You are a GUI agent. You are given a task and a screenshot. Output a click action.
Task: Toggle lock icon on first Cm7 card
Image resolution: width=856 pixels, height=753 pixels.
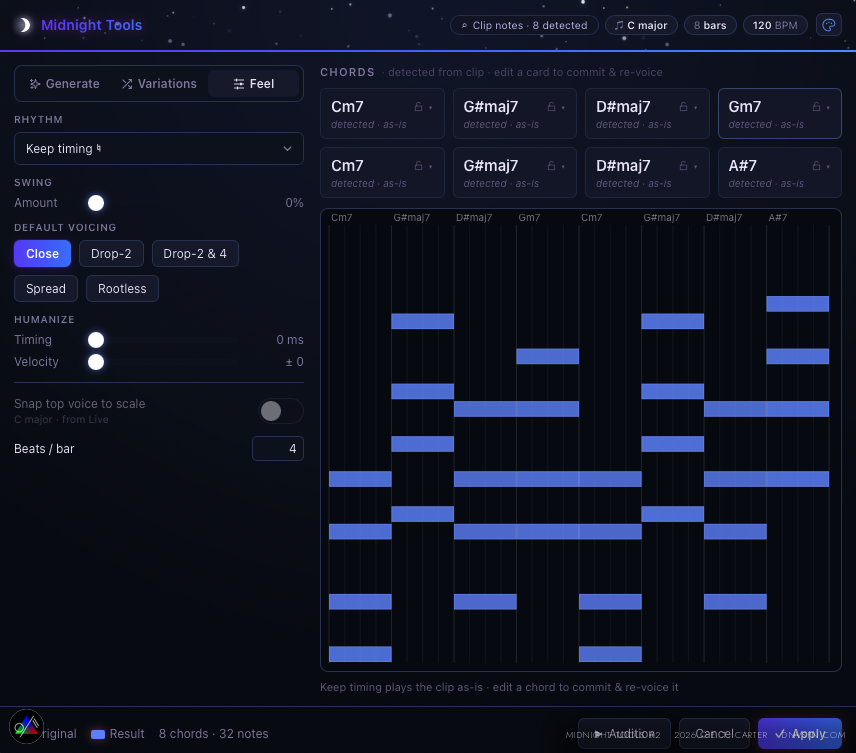coord(418,107)
